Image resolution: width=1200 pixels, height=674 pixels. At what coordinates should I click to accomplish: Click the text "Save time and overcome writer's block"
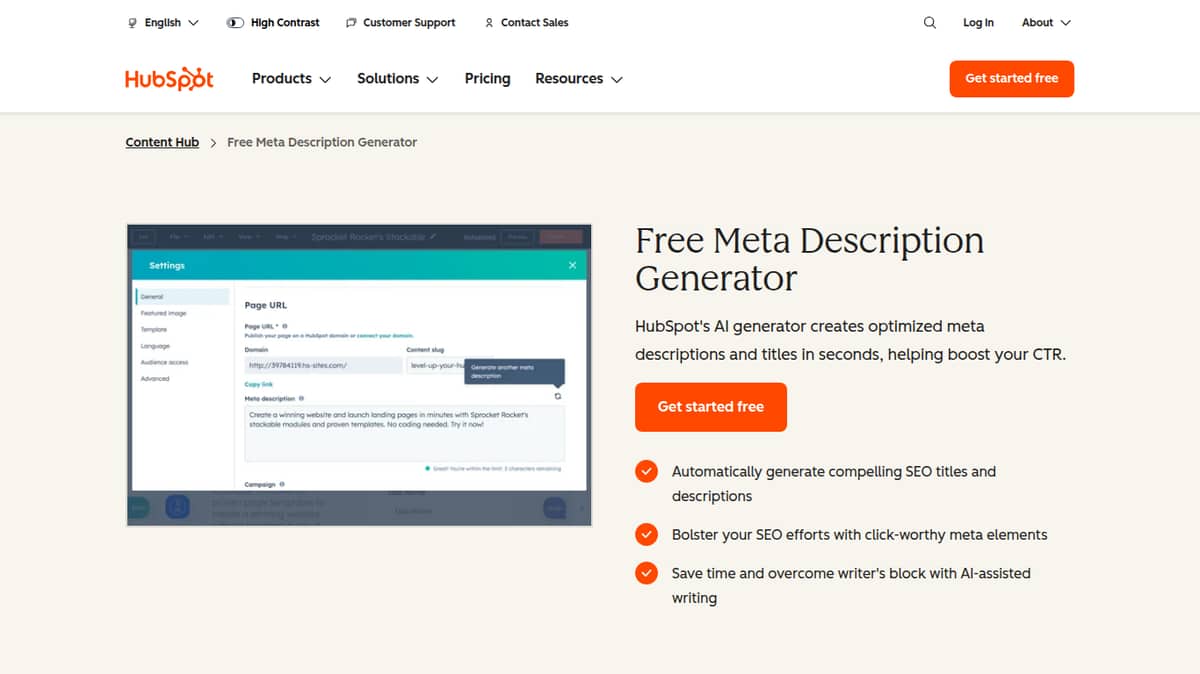point(851,585)
